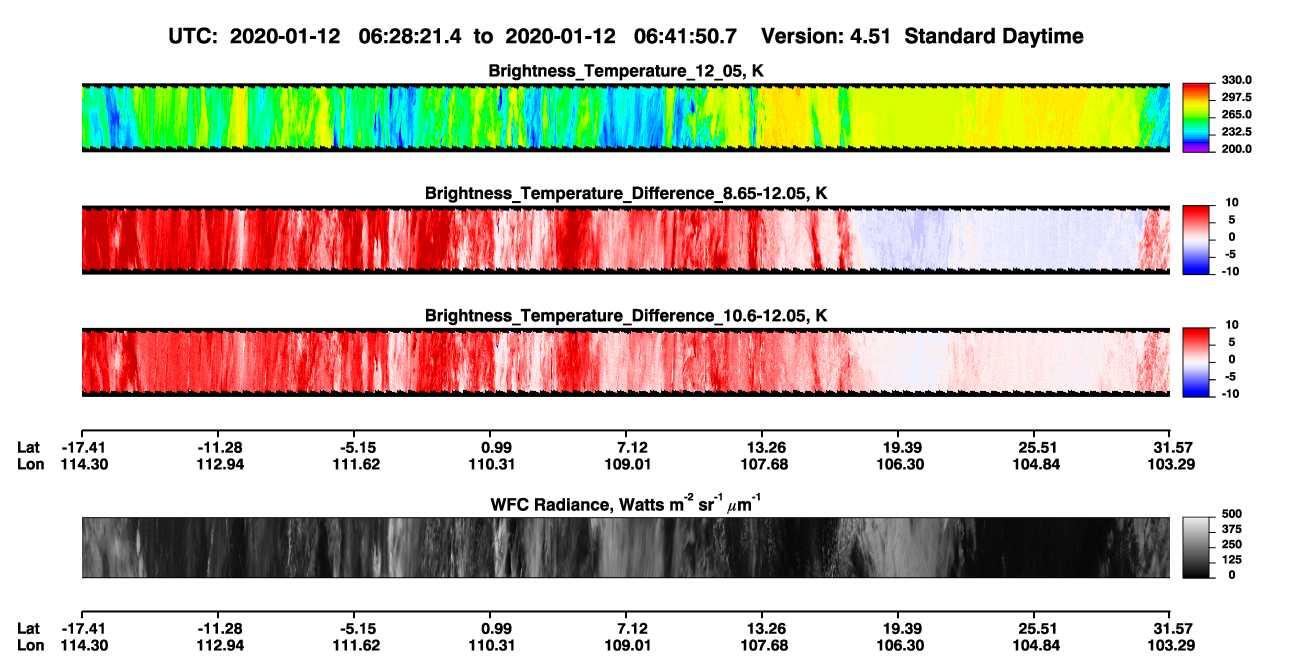1300x667 pixels.
Task: Click the UTC: label in the header
Action: pyautogui.click(x=194, y=37)
